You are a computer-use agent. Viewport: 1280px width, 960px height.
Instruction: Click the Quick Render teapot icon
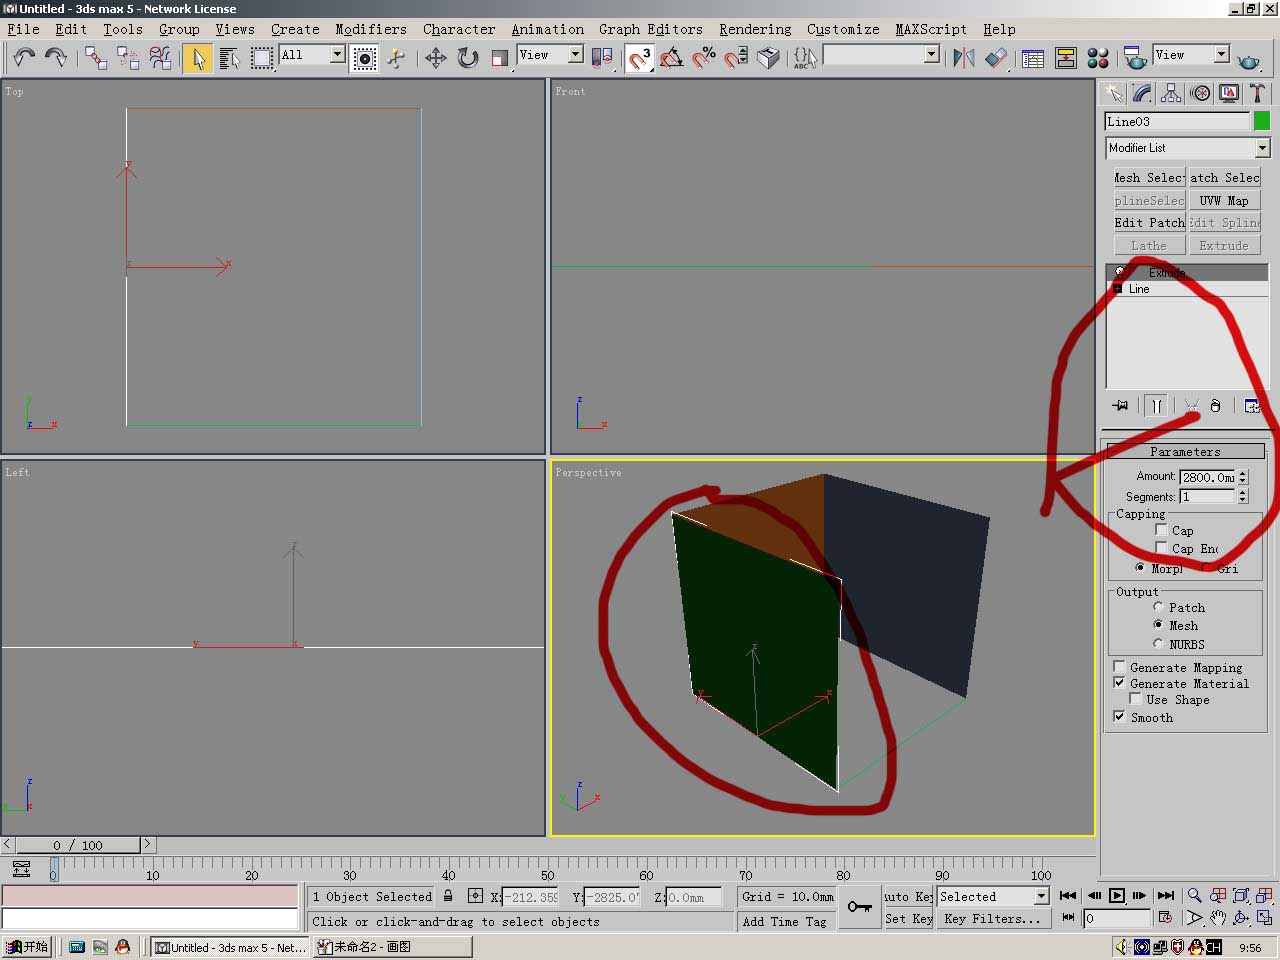tap(1250, 60)
